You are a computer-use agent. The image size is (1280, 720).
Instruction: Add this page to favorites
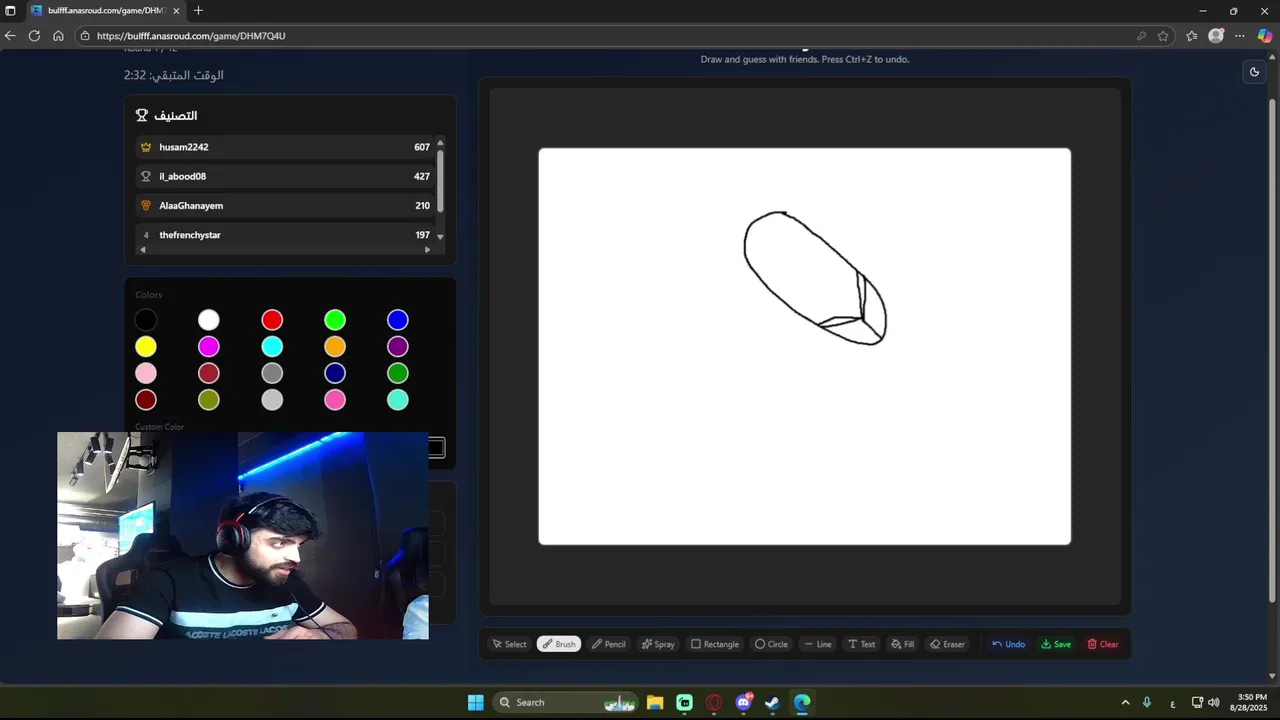(x=1163, y=36)
